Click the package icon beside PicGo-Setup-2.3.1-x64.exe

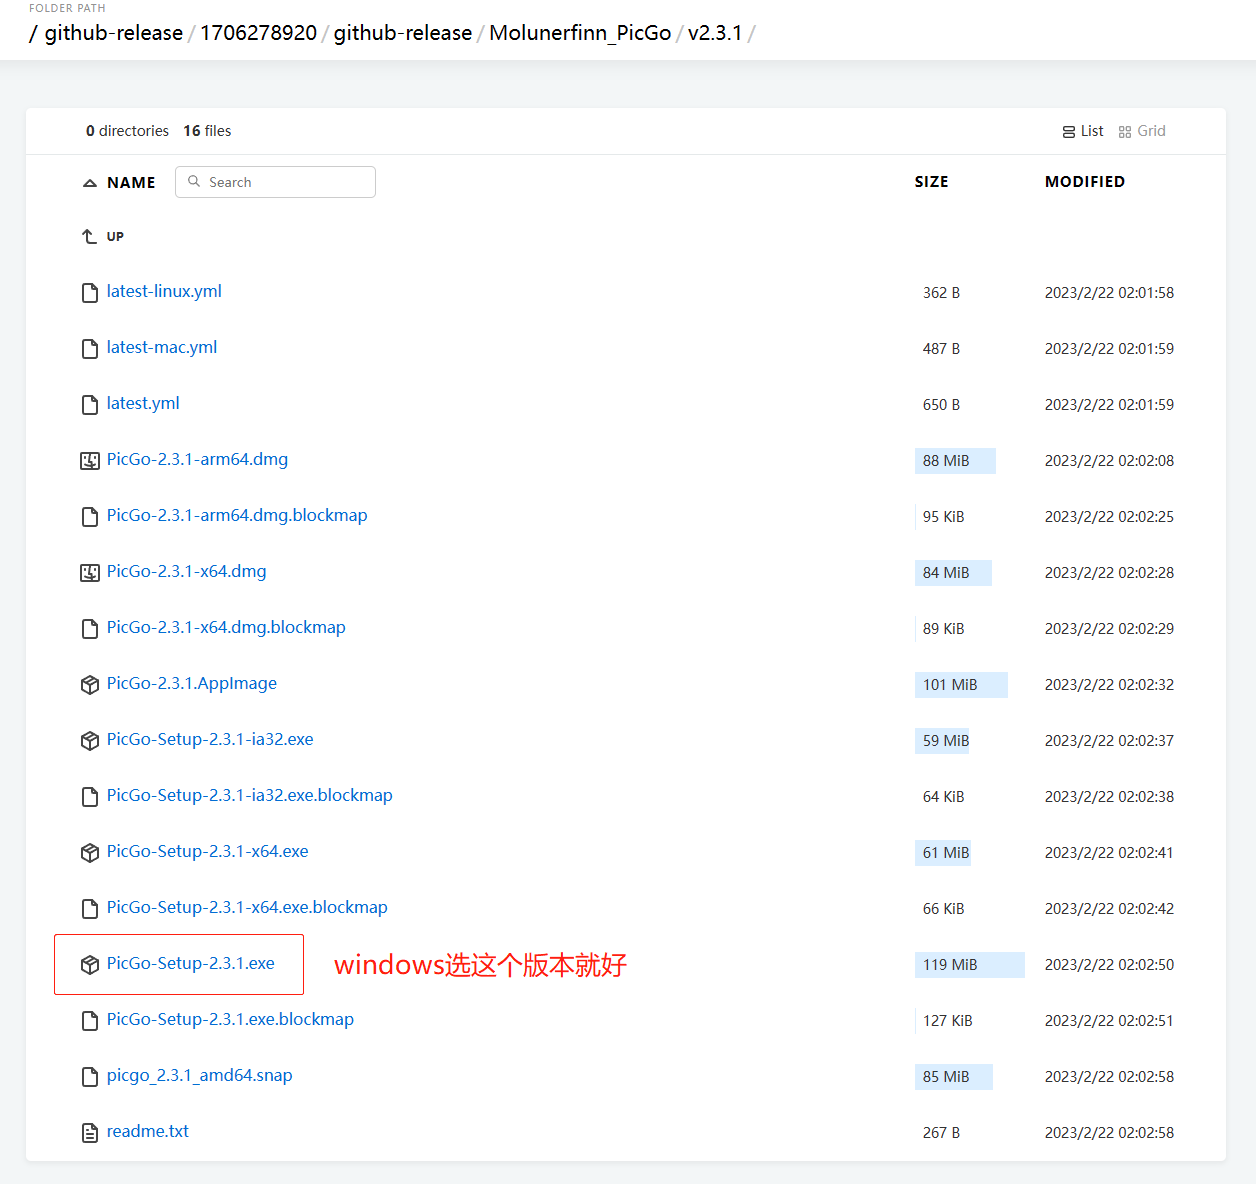[x=90, y=853]
